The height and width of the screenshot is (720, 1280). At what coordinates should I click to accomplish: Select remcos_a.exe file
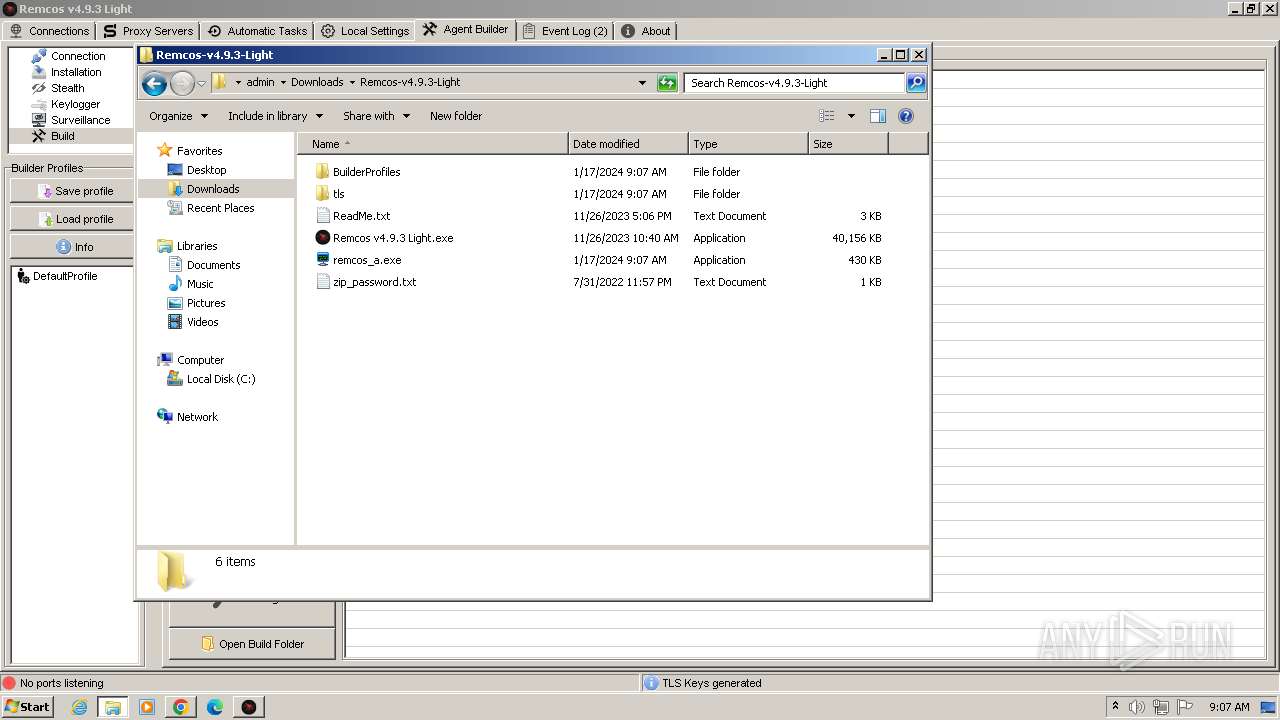[x=367, y=260]
